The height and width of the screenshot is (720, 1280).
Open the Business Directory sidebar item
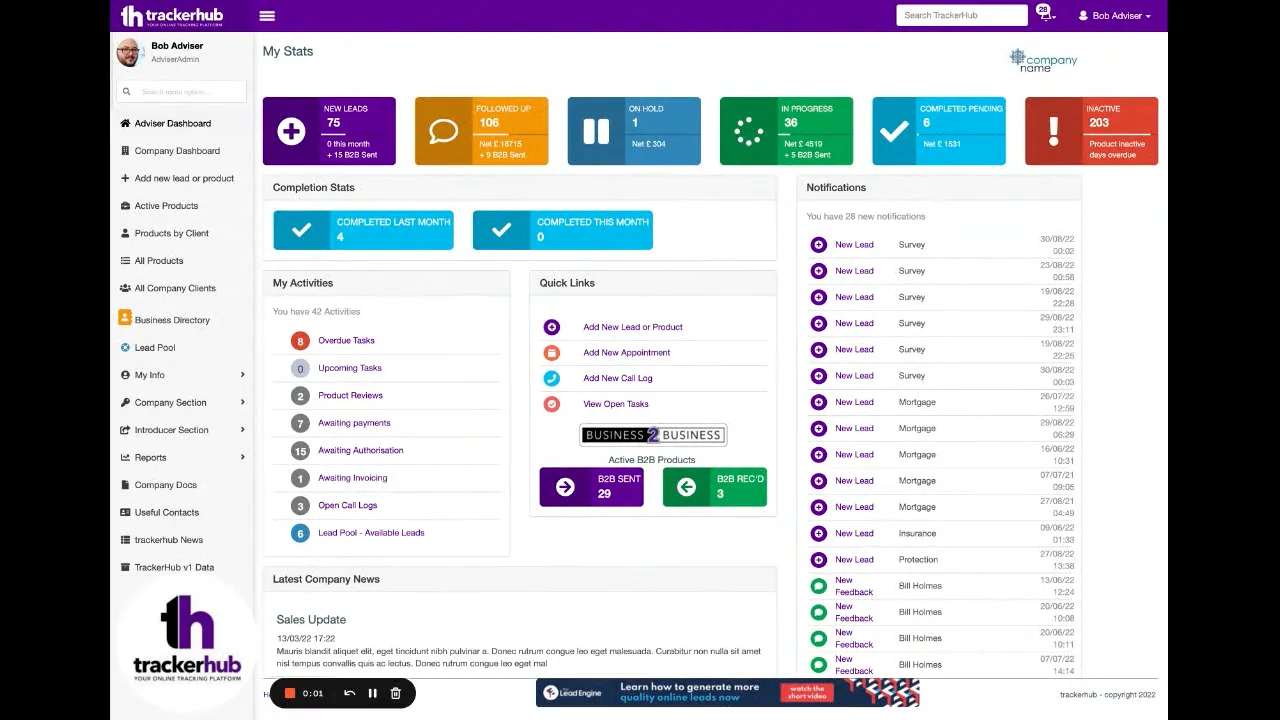point(165,320)
